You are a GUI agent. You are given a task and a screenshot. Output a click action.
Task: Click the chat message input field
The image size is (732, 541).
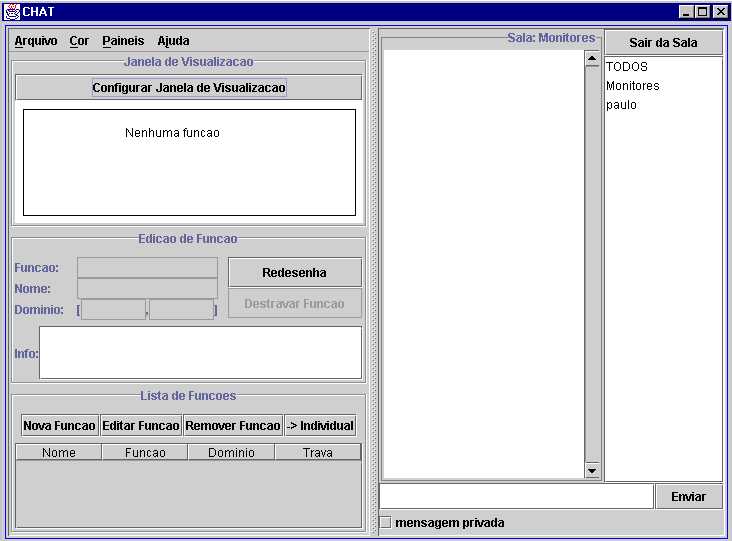(x=516, y=496)
